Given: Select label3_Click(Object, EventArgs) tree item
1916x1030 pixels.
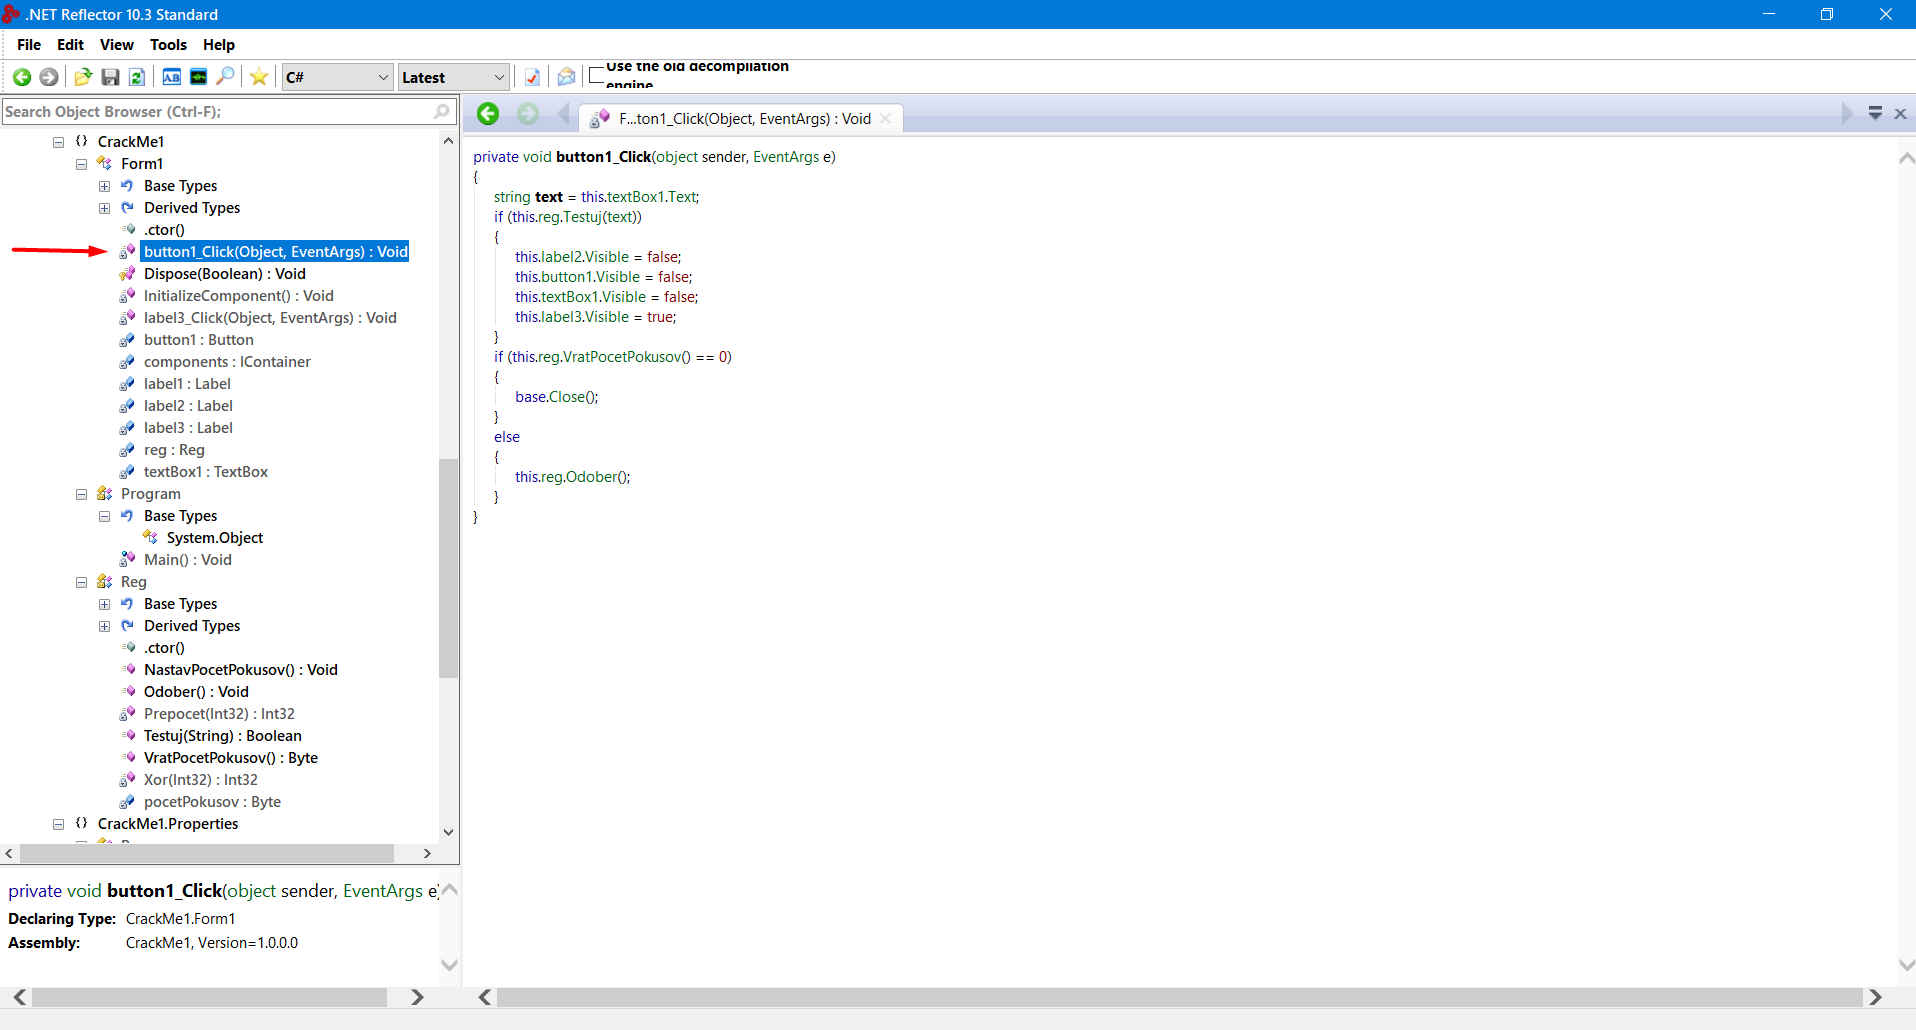Looking at the screenshot, I should click(x=270, y=318).
